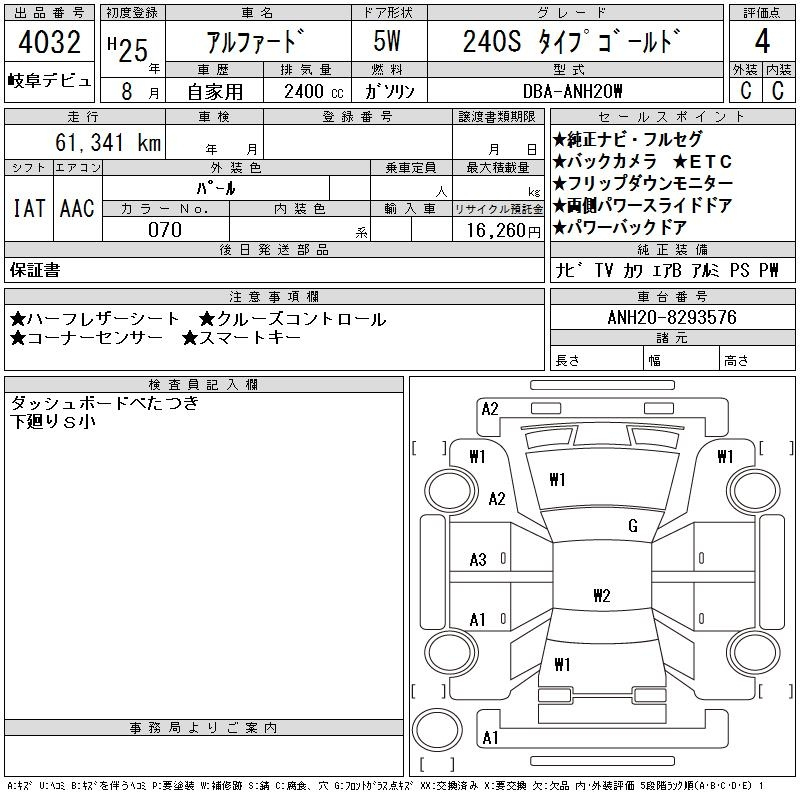The width and height of the screenshot is (800, 800).
Task: Click the 保証書 entry under later-shipped parts
Action: pos(35,270)
